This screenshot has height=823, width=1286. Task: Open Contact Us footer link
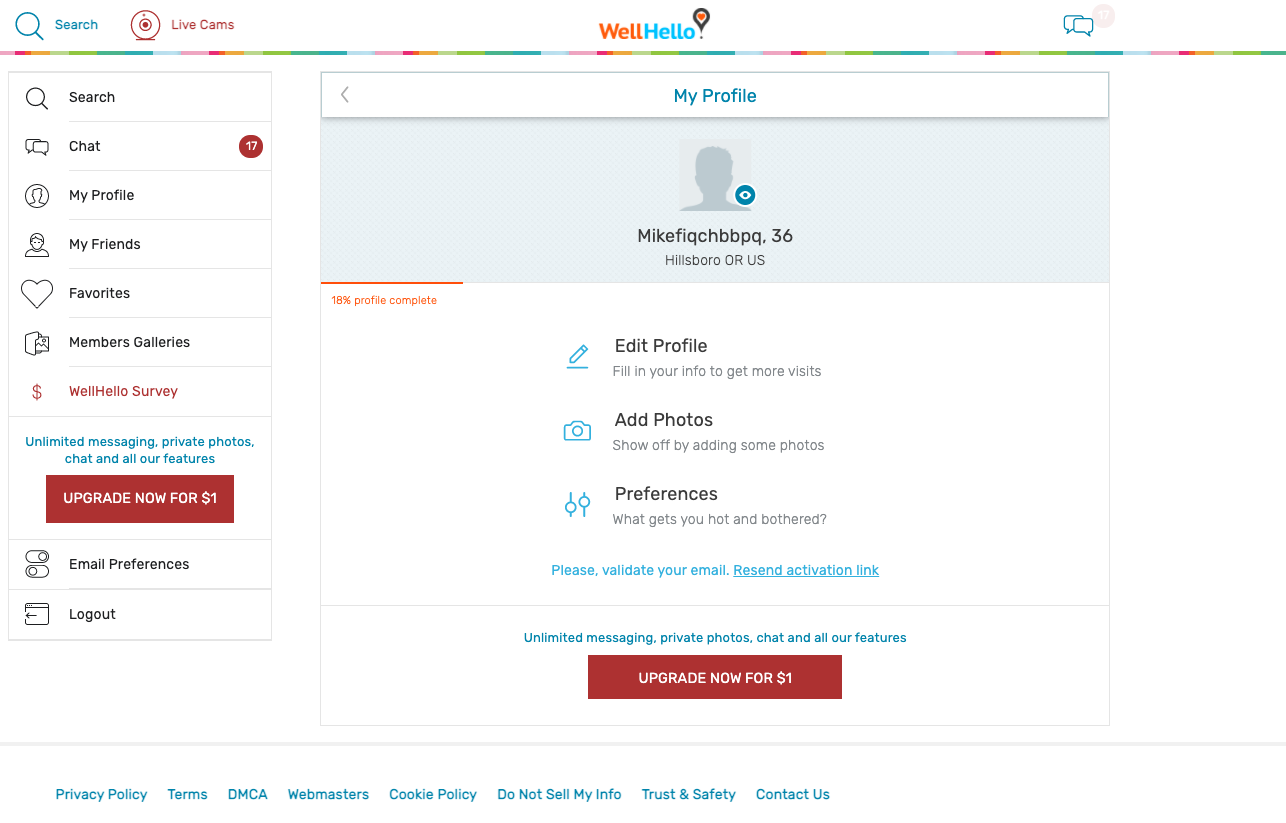click(793, 794)
